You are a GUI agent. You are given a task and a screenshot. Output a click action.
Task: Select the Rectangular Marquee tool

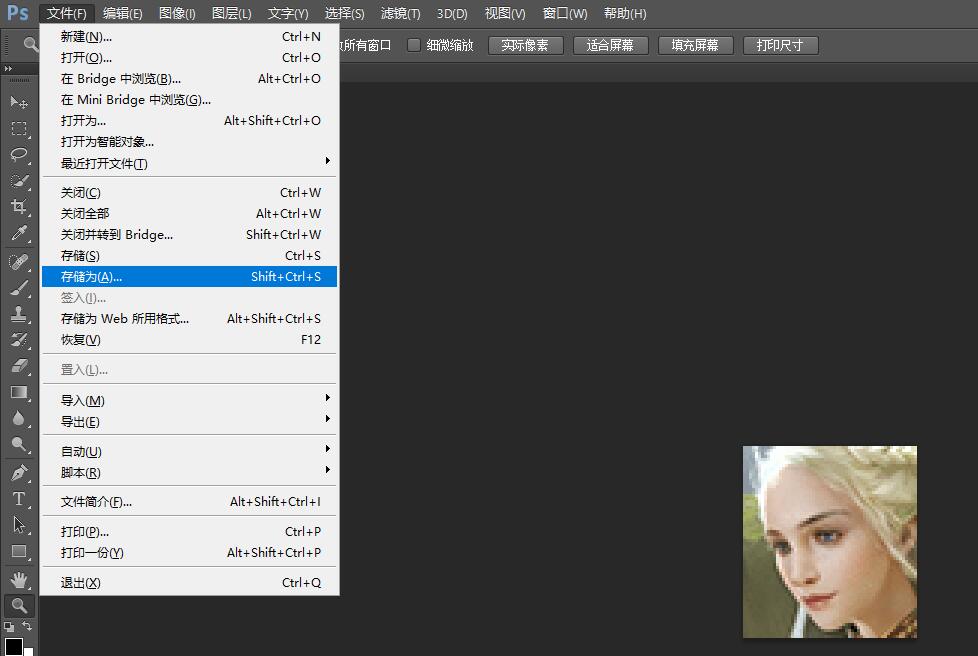tap(19, 128)
